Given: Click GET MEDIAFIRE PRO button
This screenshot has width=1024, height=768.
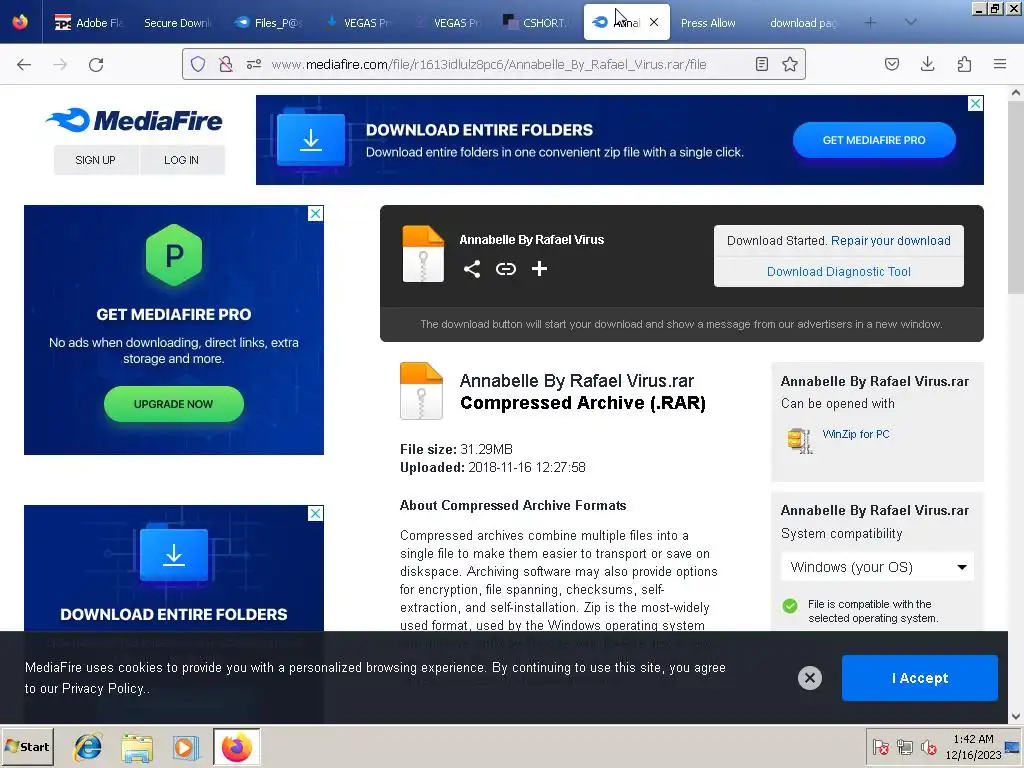Looking at the screenshot, I should 874,140.
